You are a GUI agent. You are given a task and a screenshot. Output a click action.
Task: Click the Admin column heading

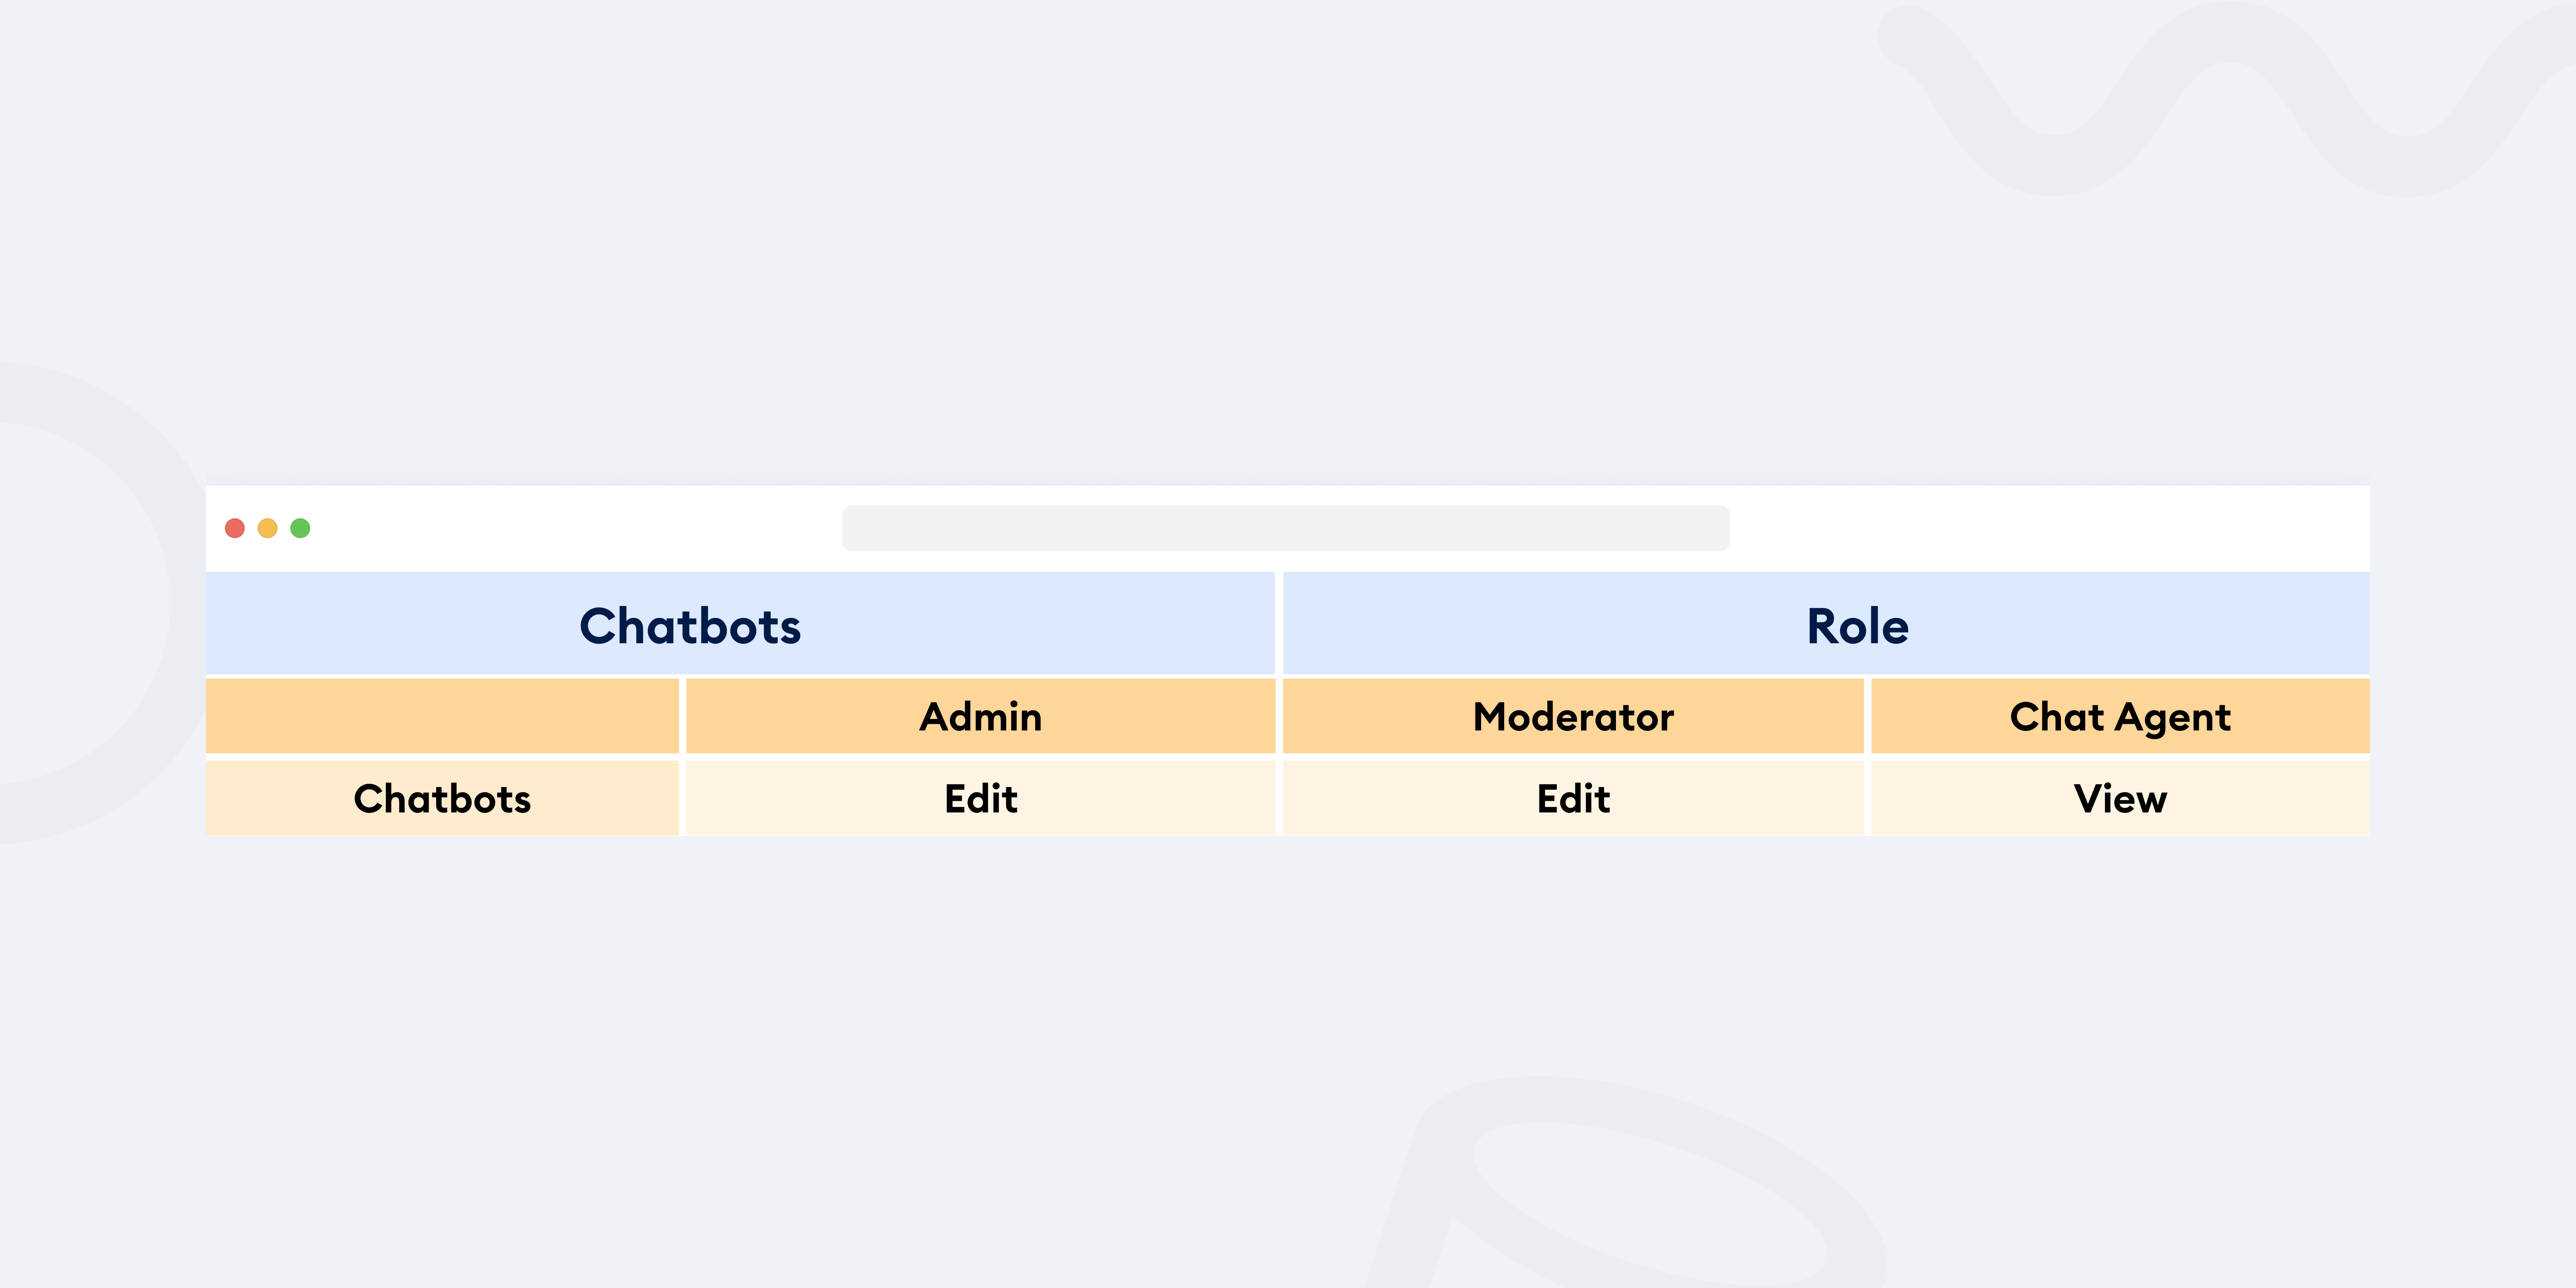click(x=980, y=716)
